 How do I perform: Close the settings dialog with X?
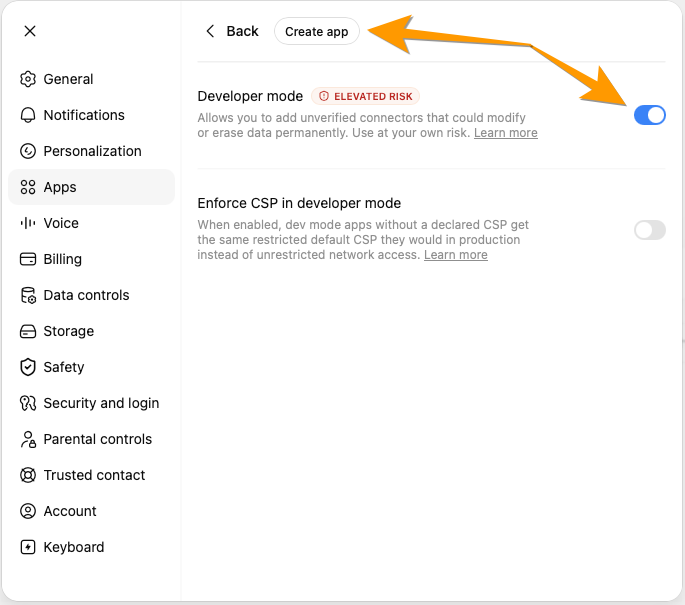coord(30,31)
